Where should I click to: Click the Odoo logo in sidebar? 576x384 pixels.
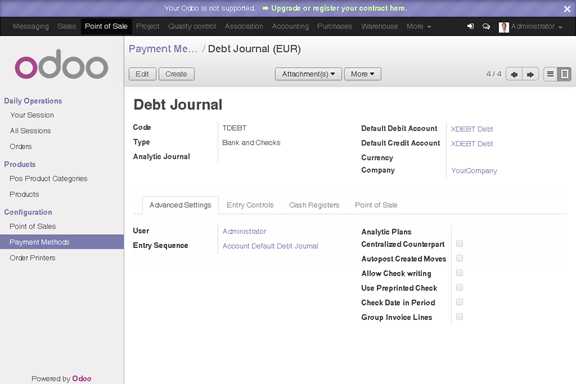click(x=61, y=64)
